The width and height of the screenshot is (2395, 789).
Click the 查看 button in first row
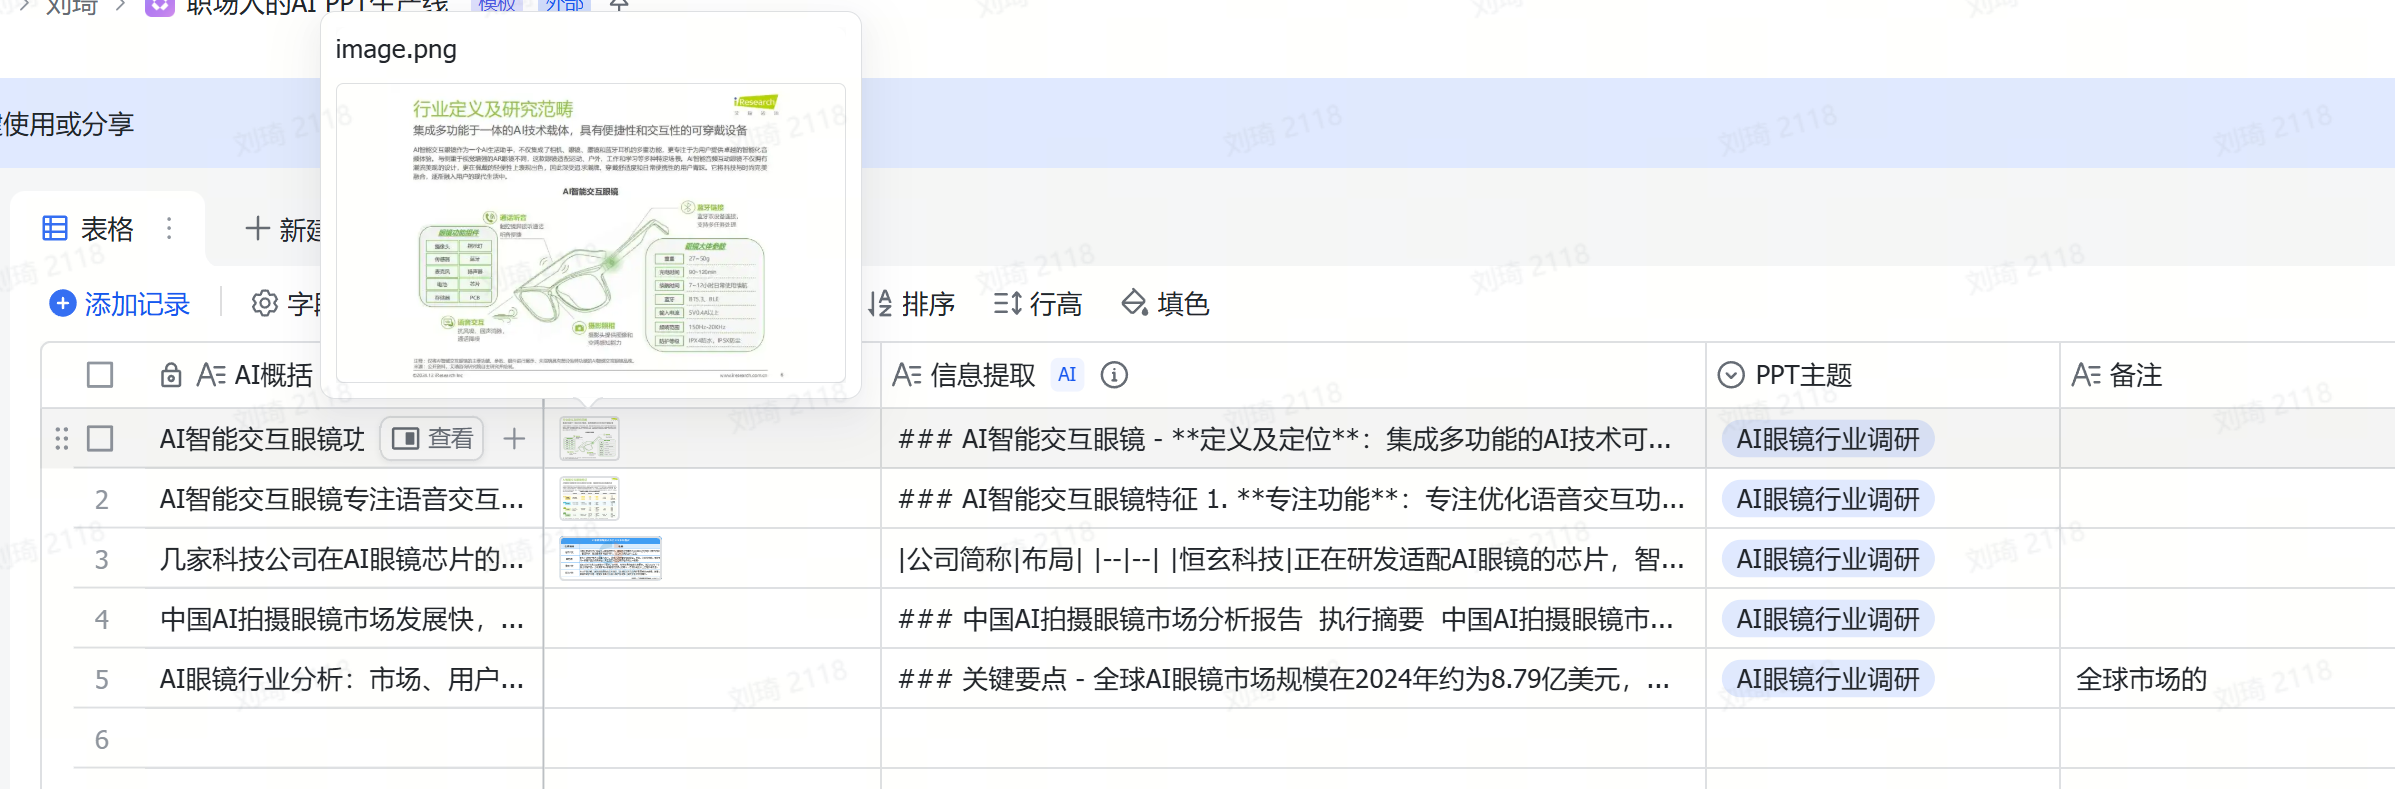(432, 439)
